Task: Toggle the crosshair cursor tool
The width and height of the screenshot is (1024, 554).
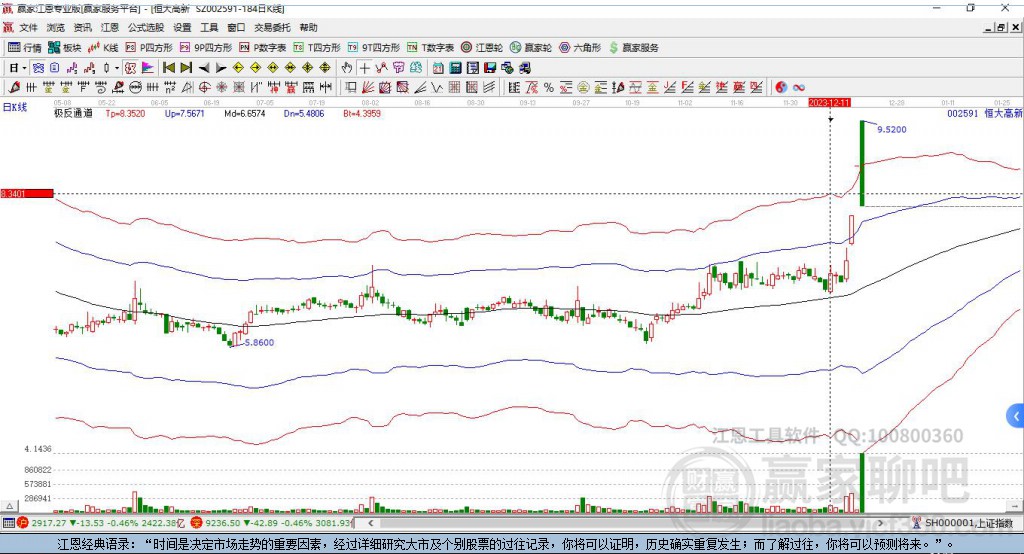Action: tap(364, 68)
